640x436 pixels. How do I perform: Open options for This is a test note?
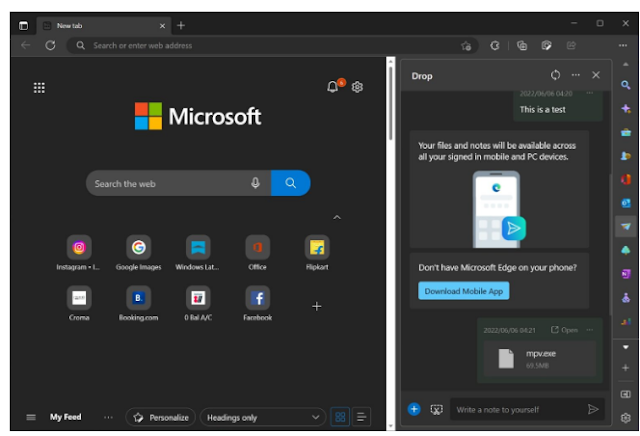[590, 93]
